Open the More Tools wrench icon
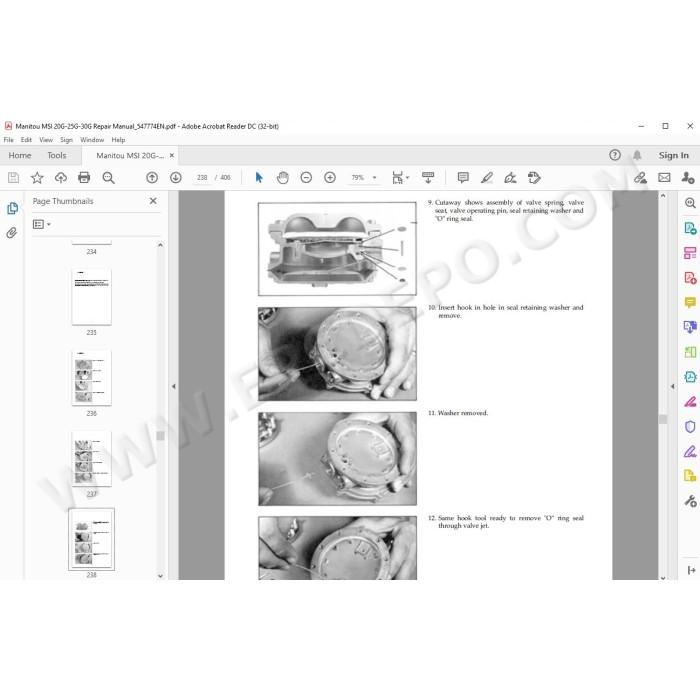The image size is (700, 700). 690,501
